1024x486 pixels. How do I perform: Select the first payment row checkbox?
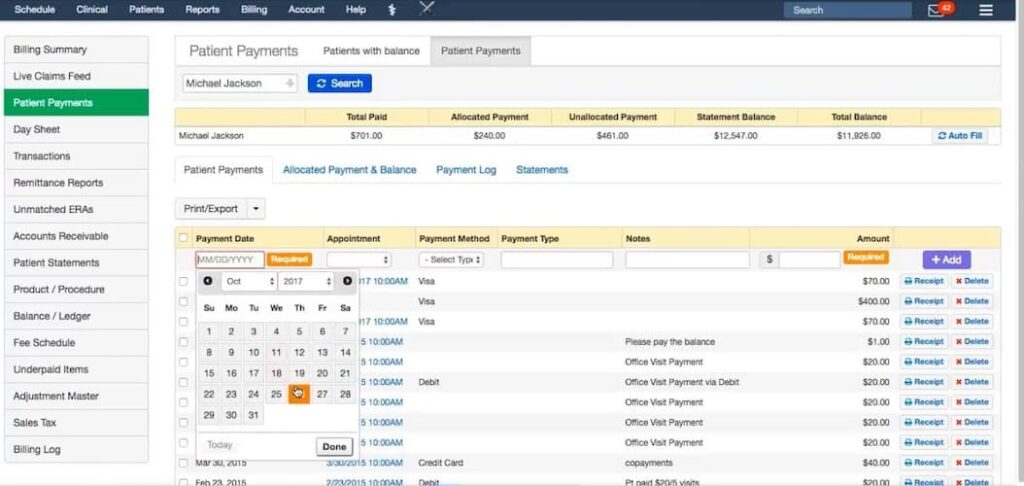point(183,282)
